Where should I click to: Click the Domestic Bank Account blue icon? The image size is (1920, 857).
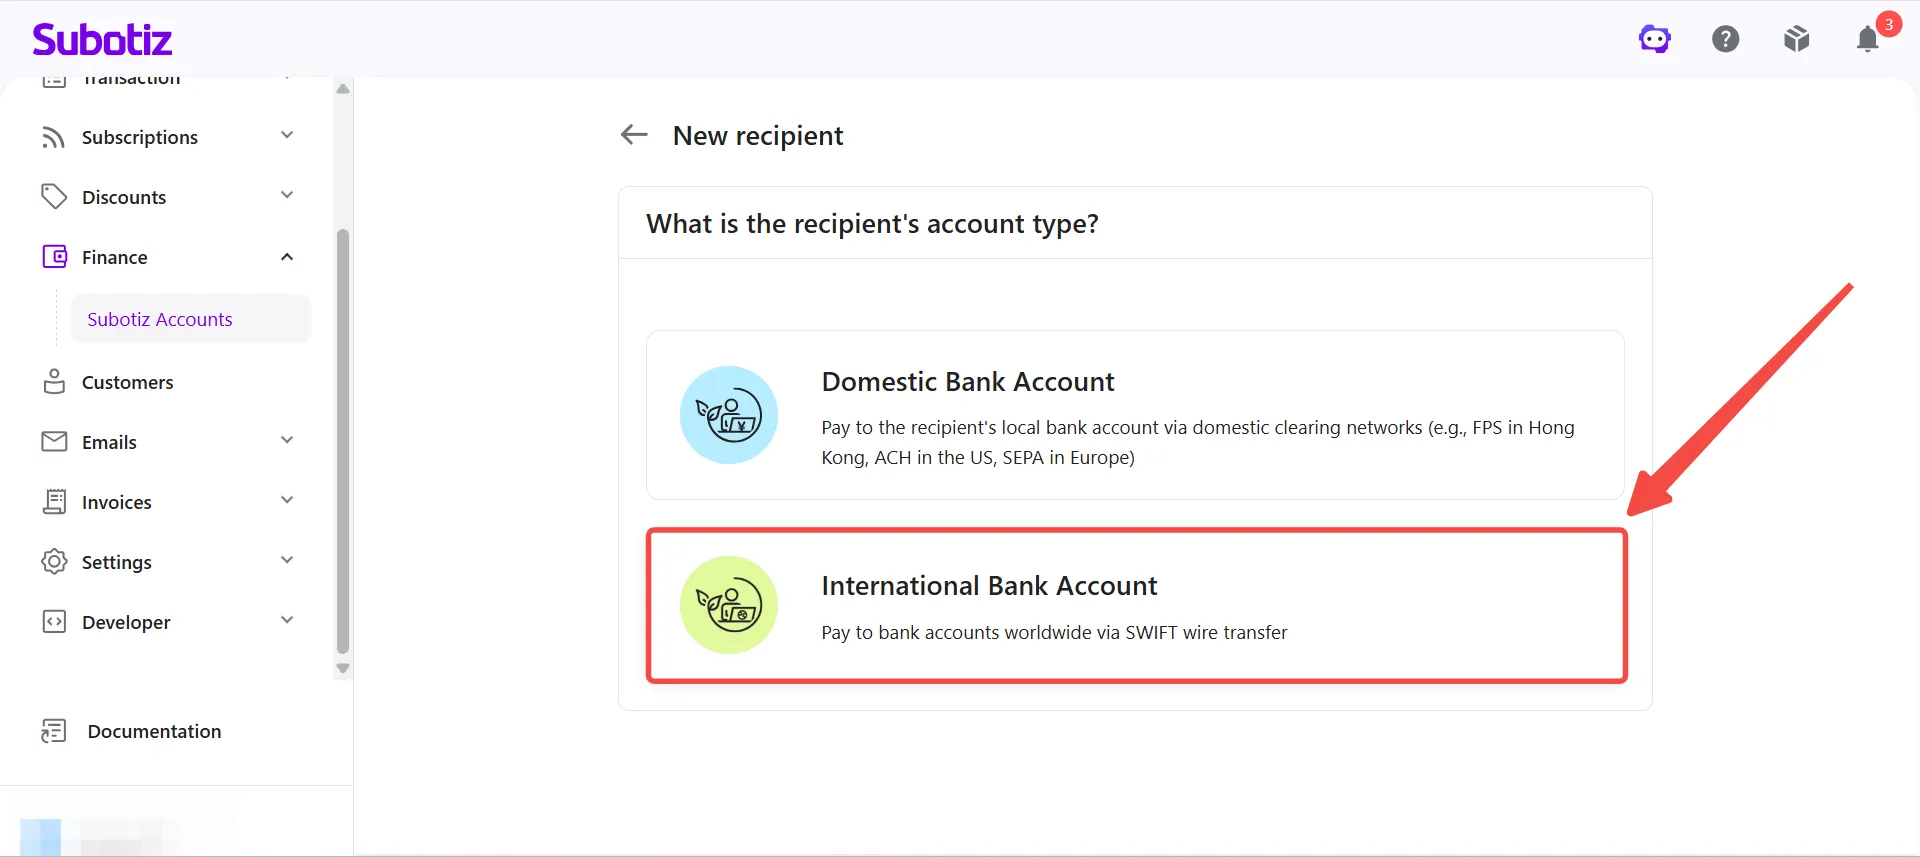(x=729, y=415)
